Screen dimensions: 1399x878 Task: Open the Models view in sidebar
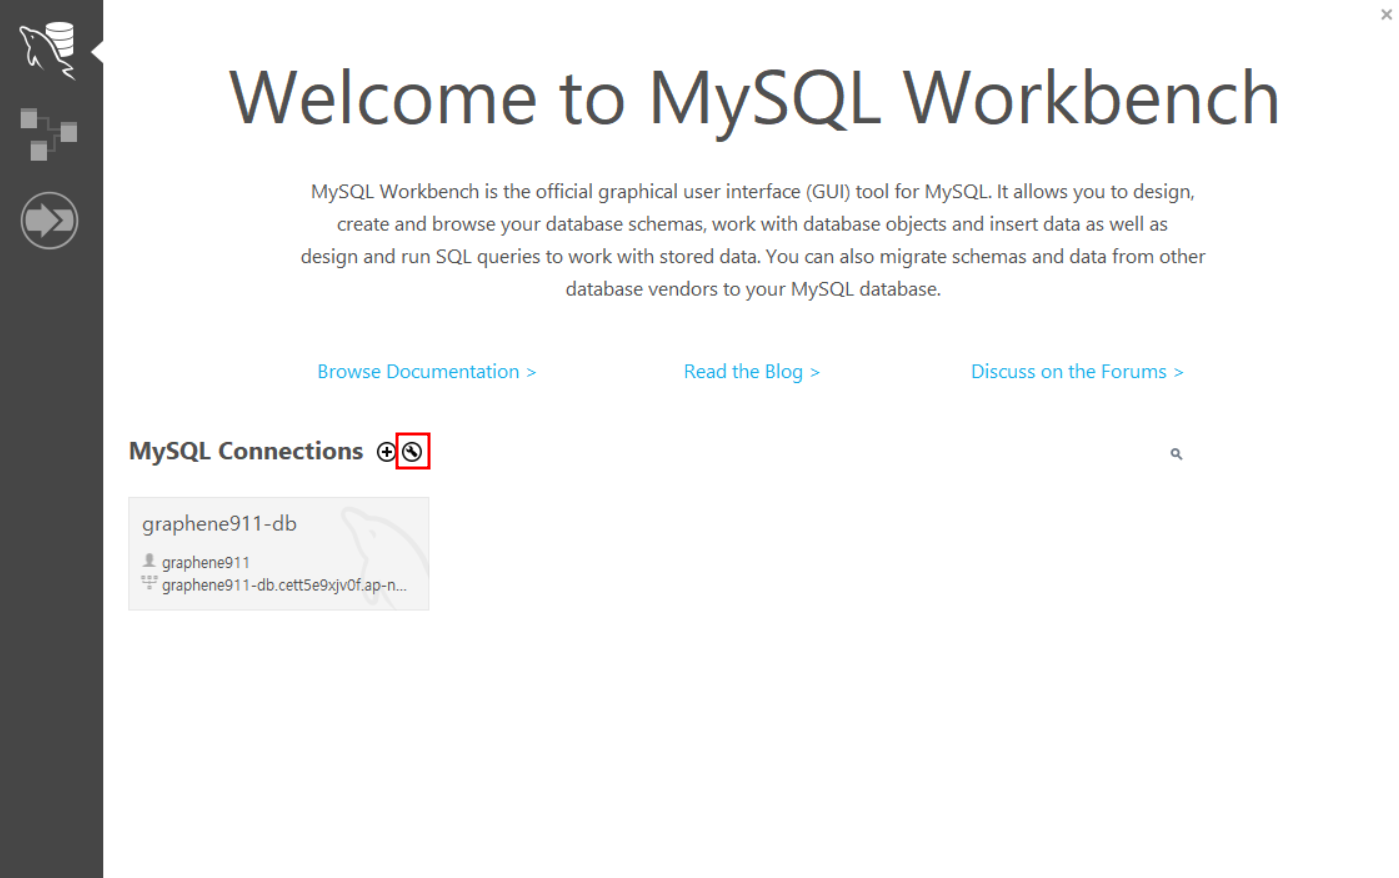point(48,134)
